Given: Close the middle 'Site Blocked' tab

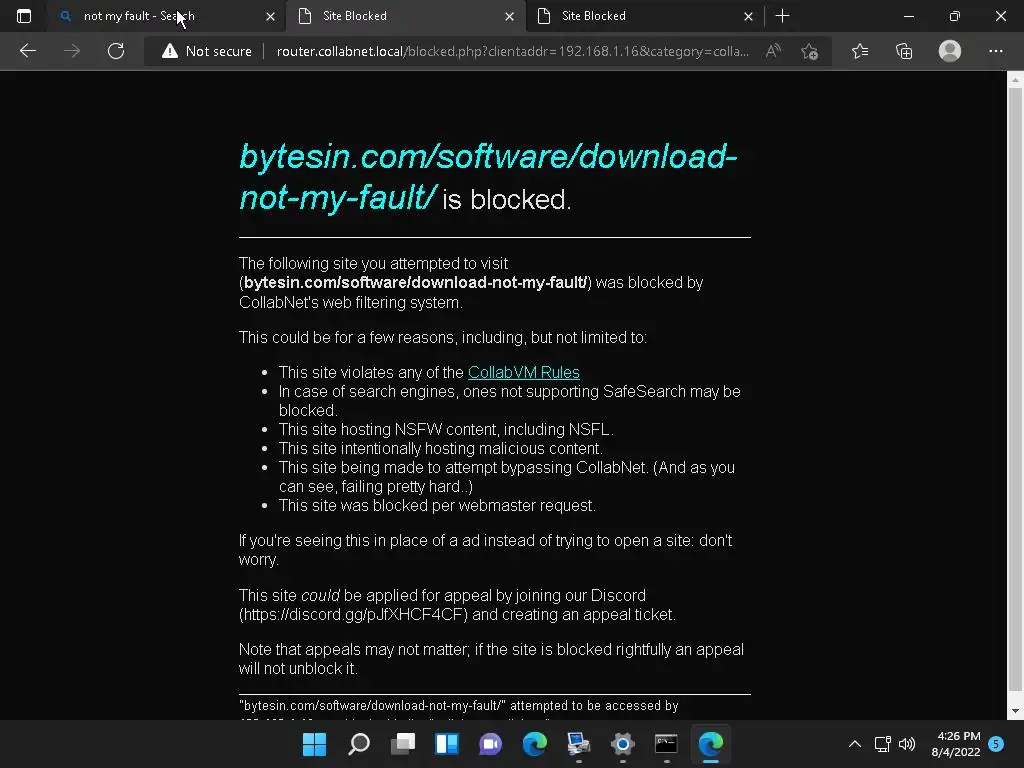Looking at the screenshot, I should (509, 16).
